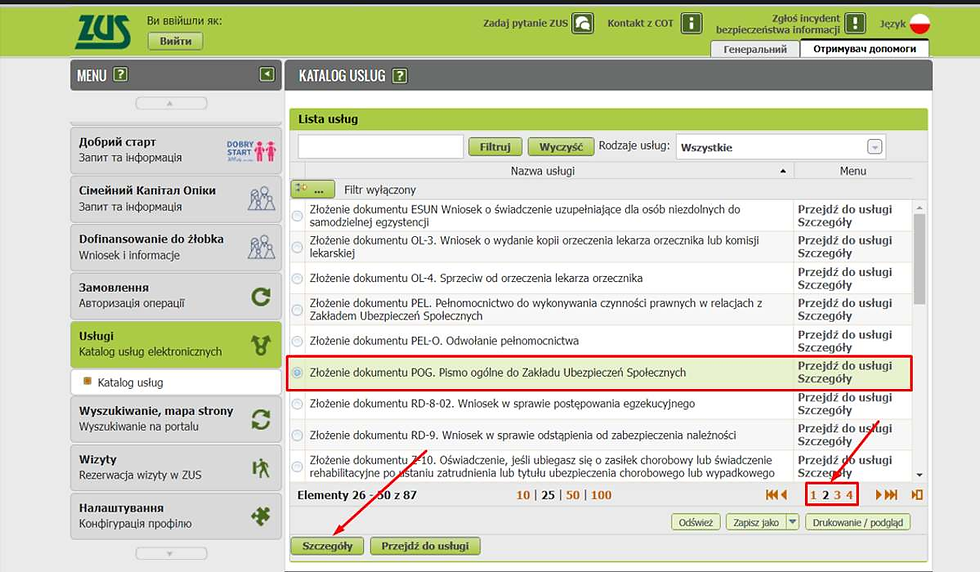The height and width of the screenshot is (572, 980).
Task: Click the ZUS logo
Action: click(x=103, y=31)
